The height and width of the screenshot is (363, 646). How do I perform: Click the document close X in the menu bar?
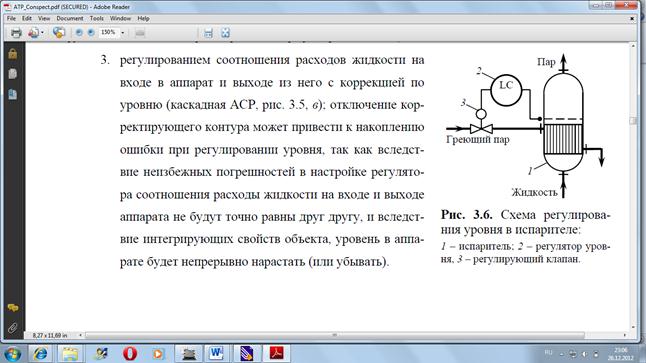coord(632,19)
